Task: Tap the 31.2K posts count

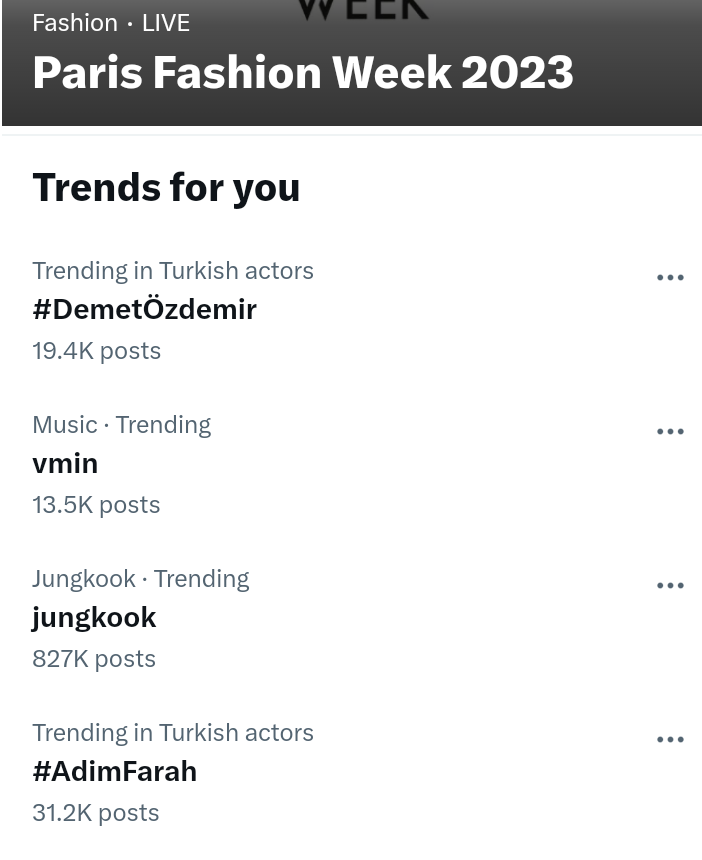Action: tap(96, 813)
